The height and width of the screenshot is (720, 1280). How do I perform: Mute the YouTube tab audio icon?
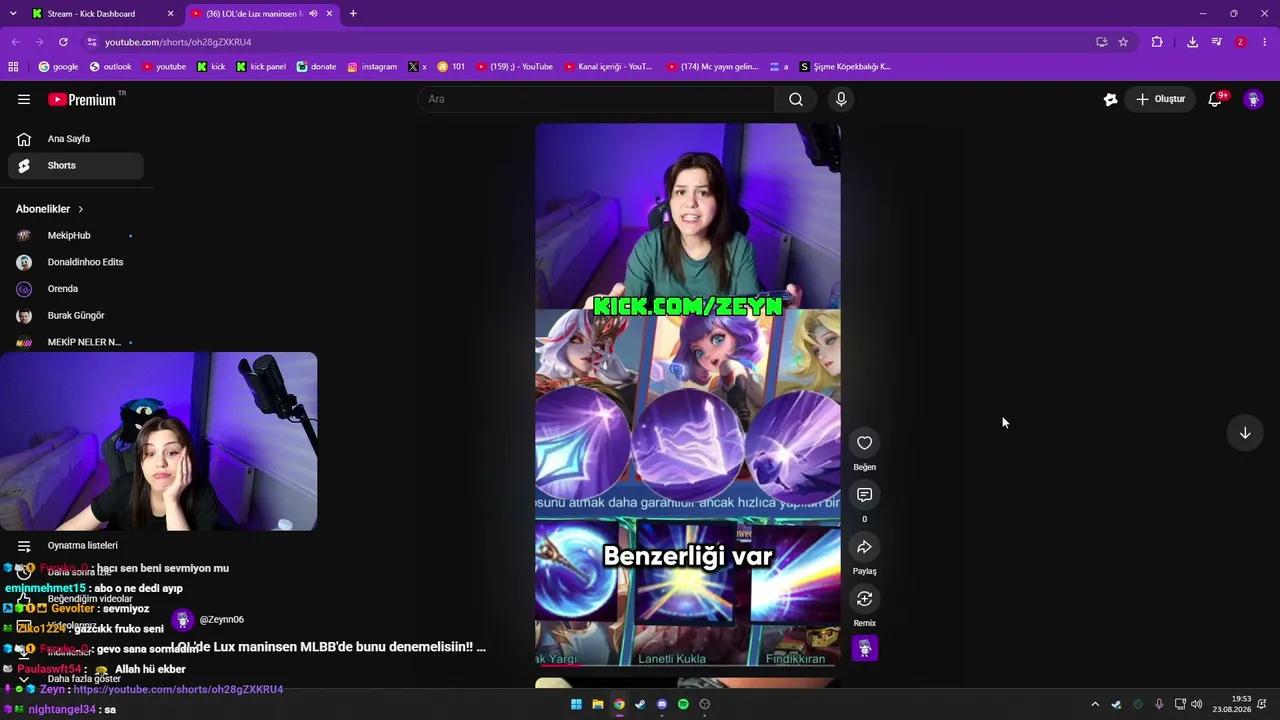tap(313, 14)
